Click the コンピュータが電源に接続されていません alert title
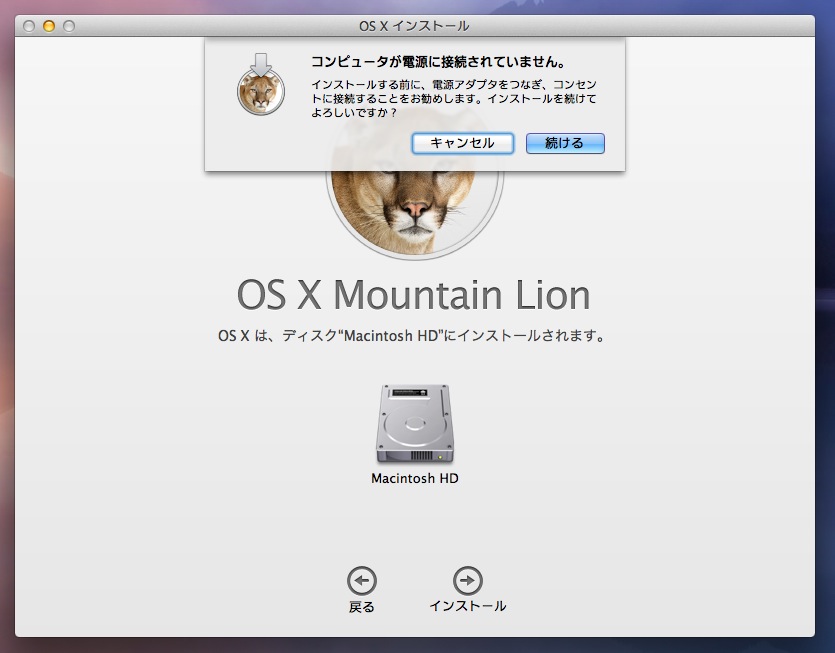This screenshot has width=835, height=653. click(438, 62)
